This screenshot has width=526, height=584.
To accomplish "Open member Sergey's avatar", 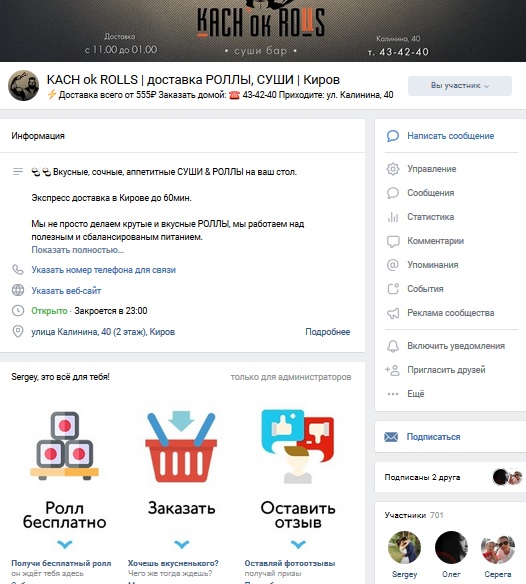I will click(405, 548).
